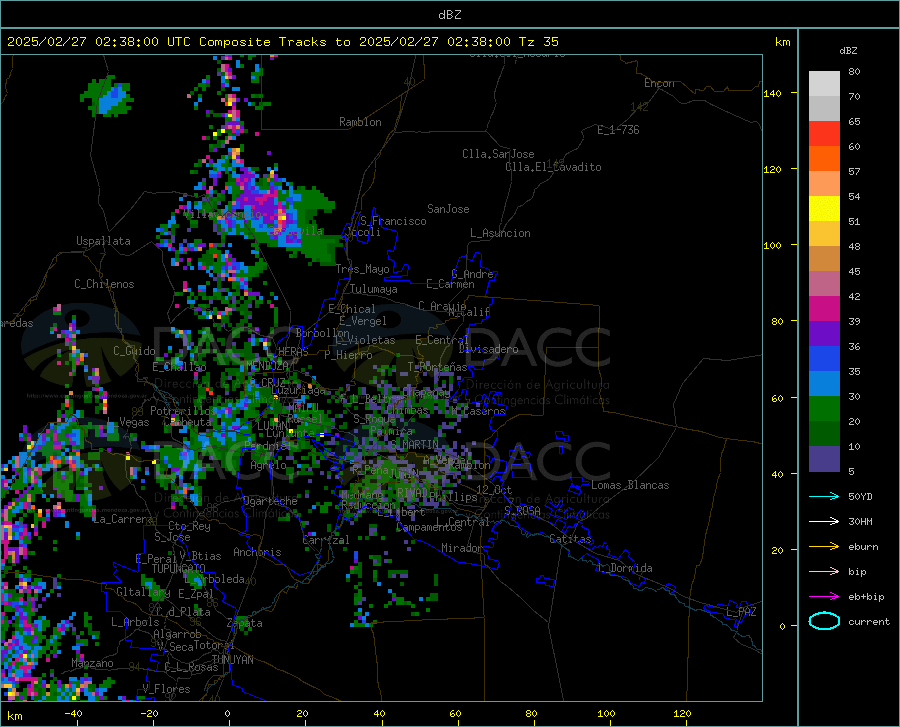
Task: Click the 'C_Guido' map label
Action: point(134,351)
